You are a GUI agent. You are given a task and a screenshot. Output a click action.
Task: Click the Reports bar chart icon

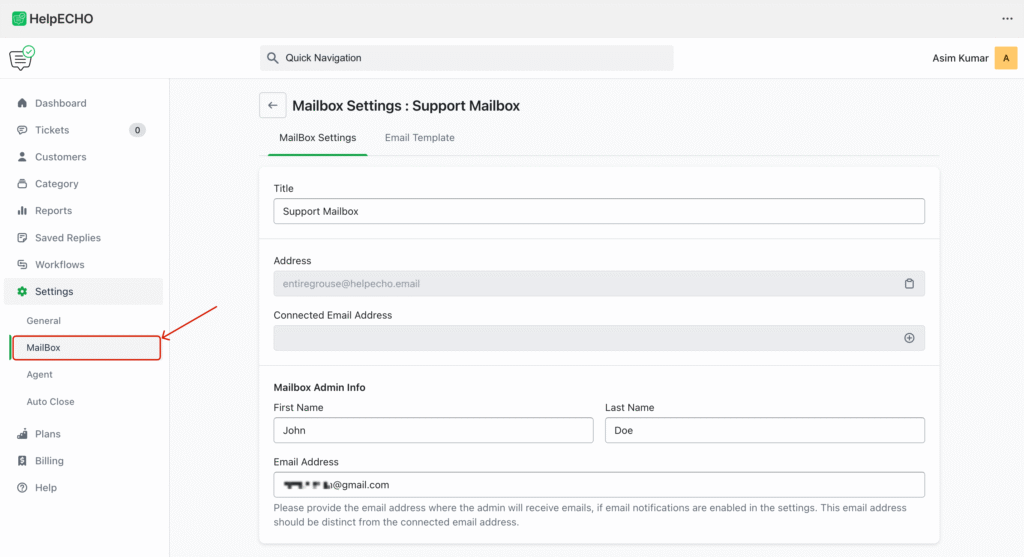pyautogui.click(x=22, y=211)
